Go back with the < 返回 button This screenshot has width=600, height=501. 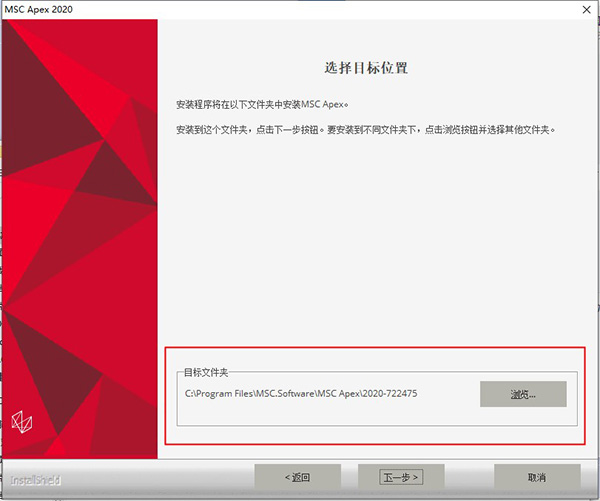tap(298, 477)
